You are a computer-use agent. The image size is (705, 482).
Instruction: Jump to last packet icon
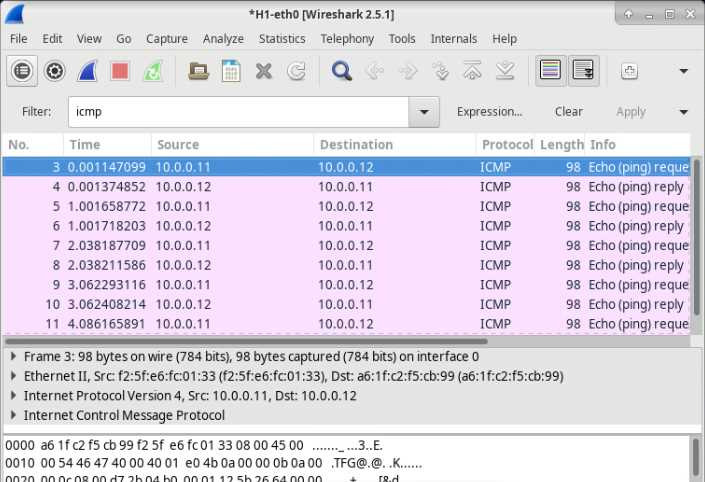(x=505, y=71)
